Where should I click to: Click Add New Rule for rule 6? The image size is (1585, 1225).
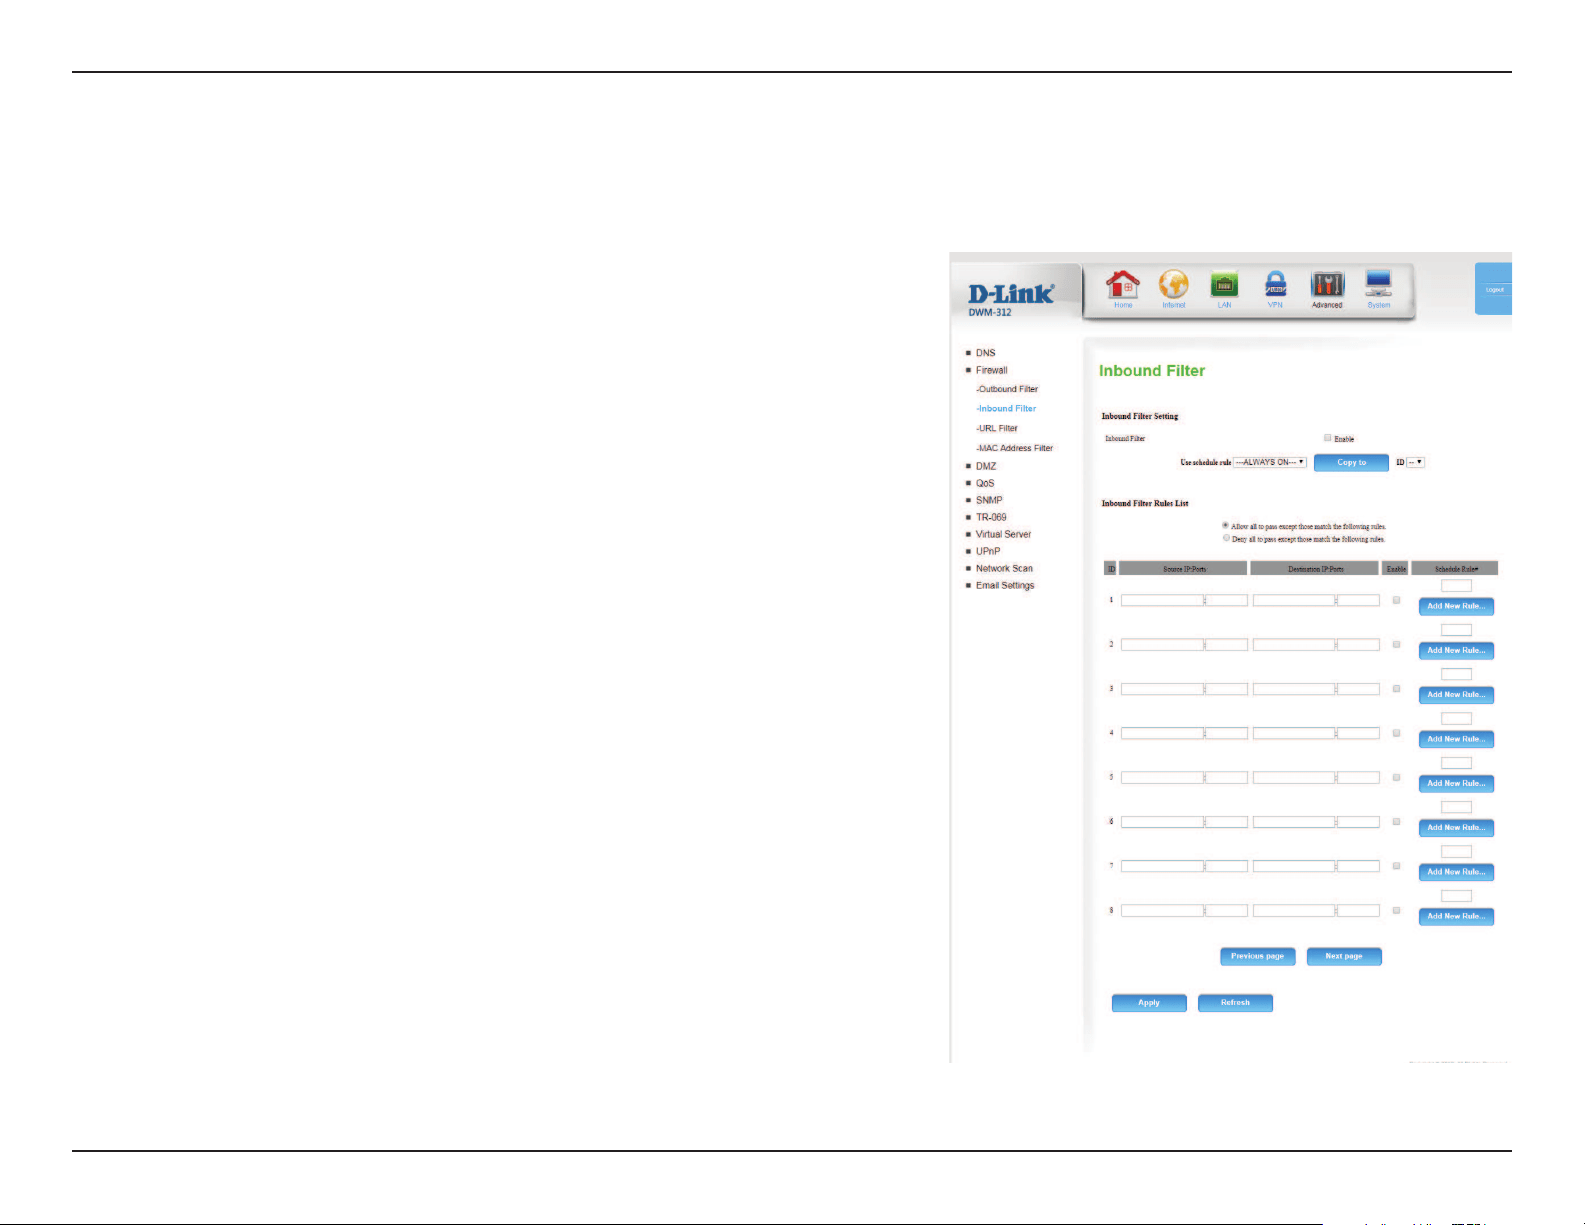(x=1456, y=827)
